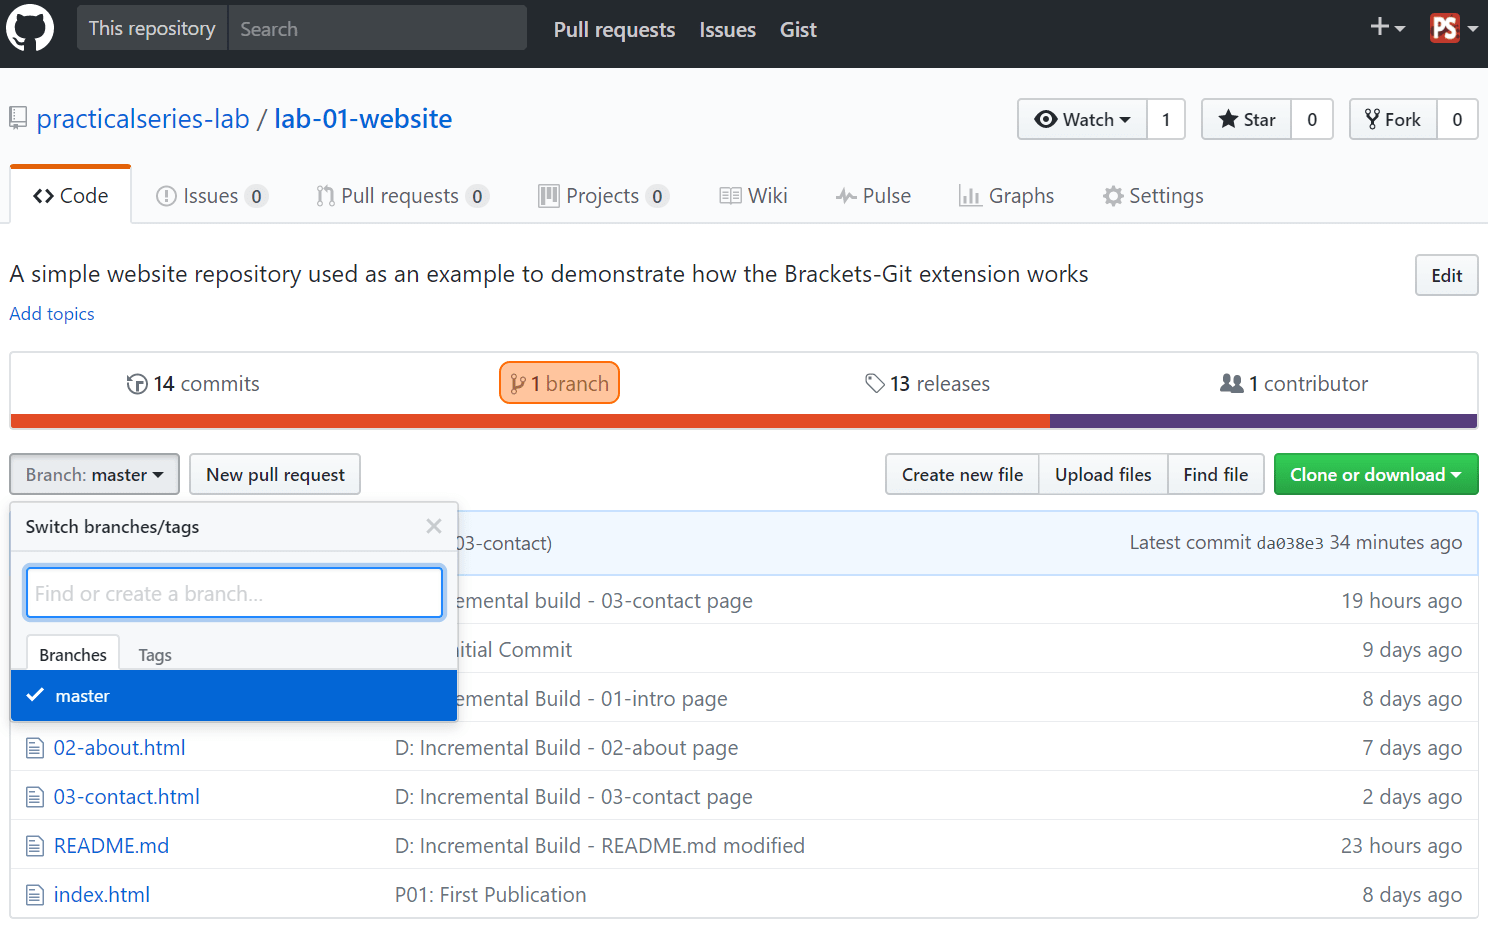Open the Pulse tab

point(873,196)
